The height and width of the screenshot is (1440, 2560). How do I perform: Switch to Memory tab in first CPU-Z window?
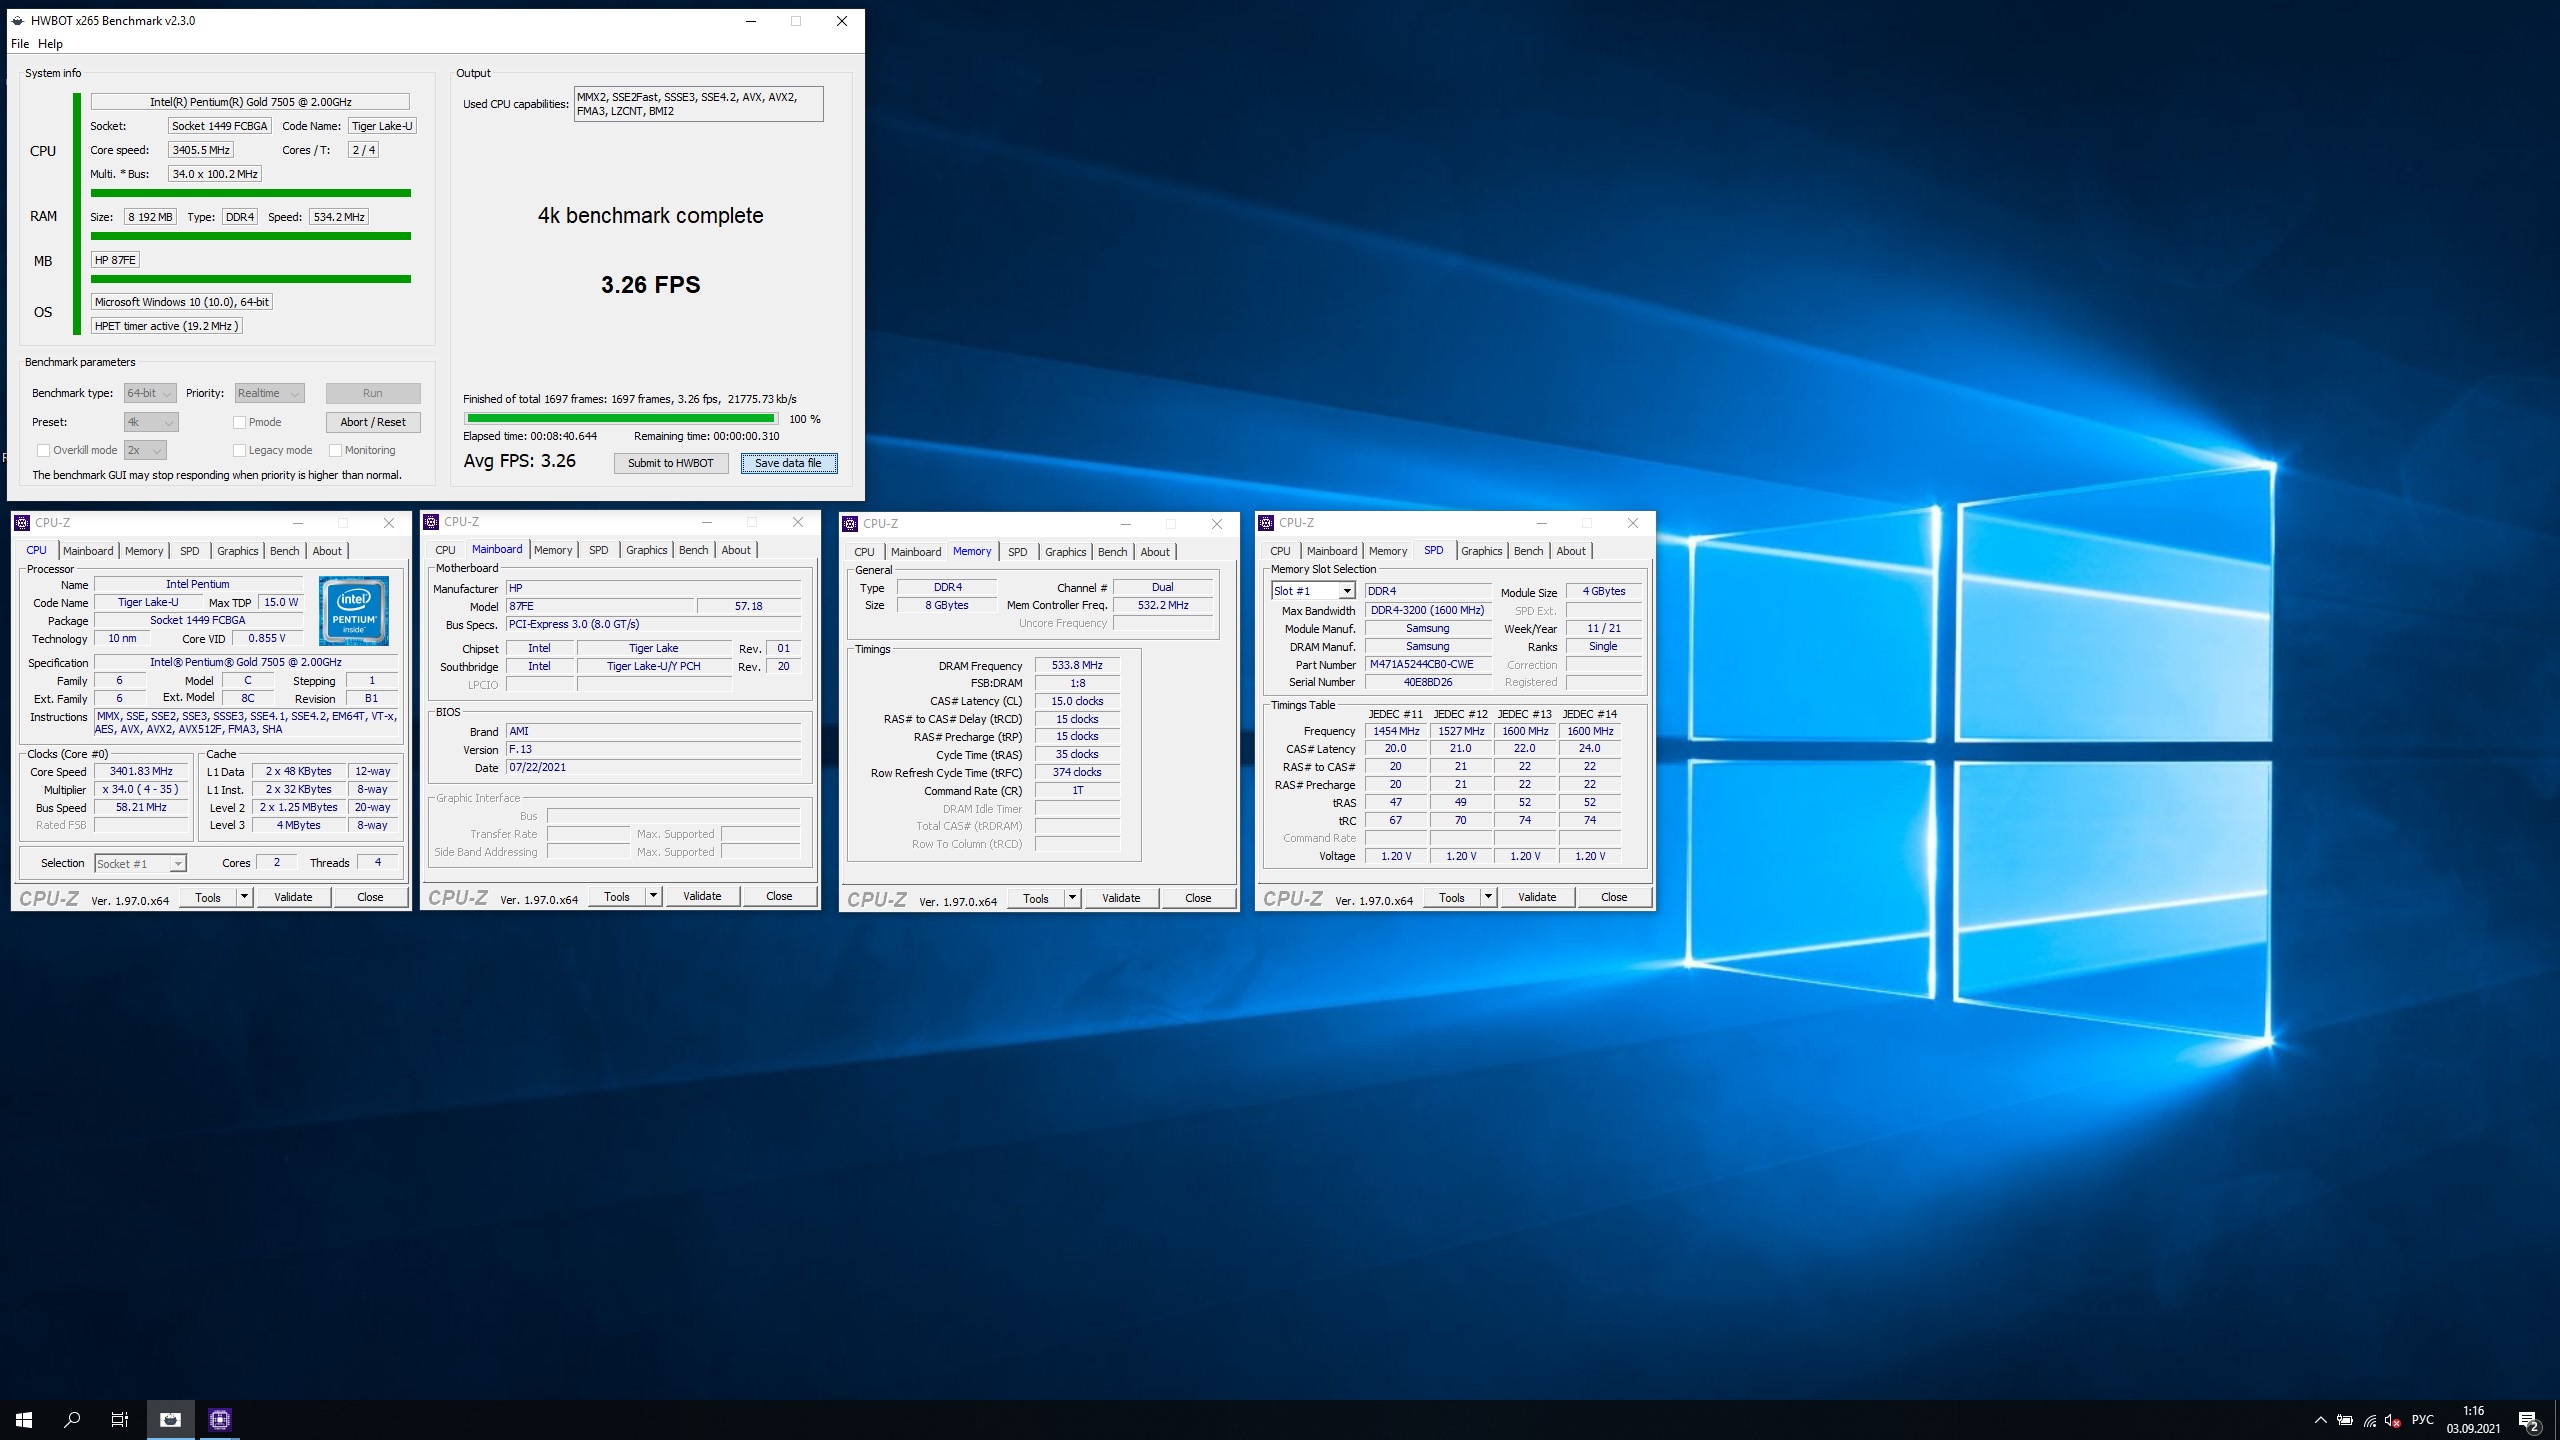[144, 551]
